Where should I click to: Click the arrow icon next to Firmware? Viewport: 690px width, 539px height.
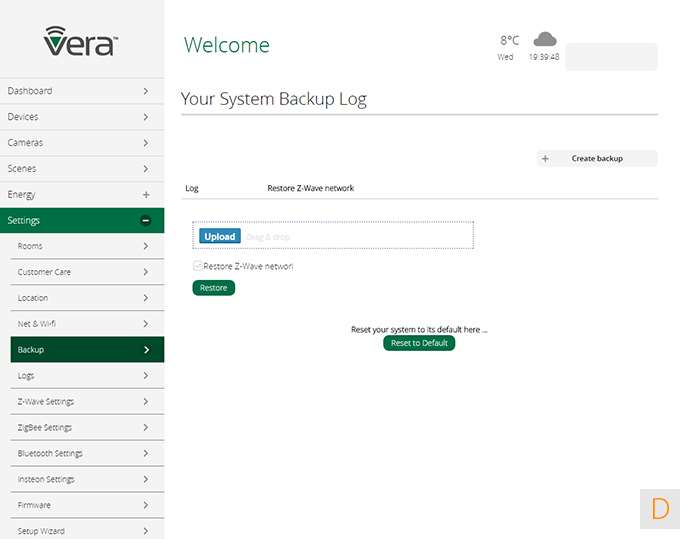pyautogui.click(x=146, y=505)
